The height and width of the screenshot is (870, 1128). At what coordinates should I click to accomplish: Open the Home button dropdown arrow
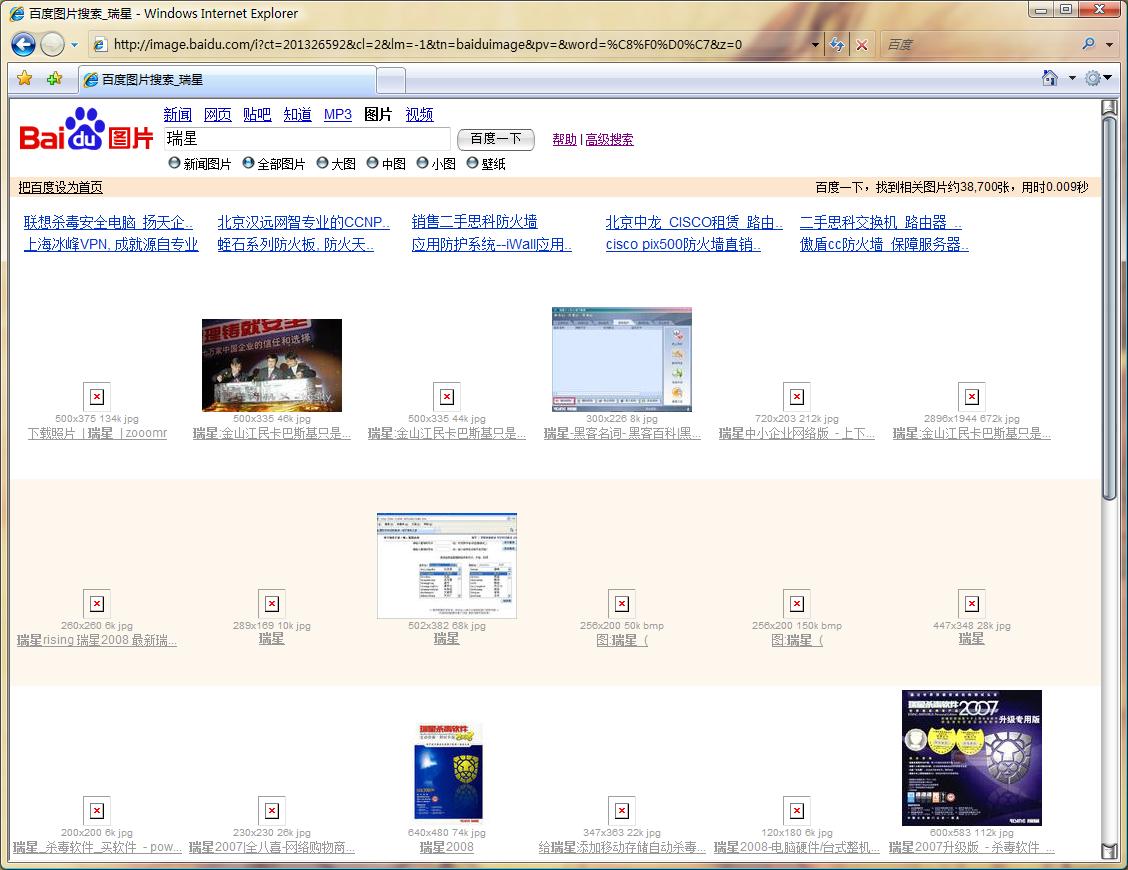[1072, 78]
